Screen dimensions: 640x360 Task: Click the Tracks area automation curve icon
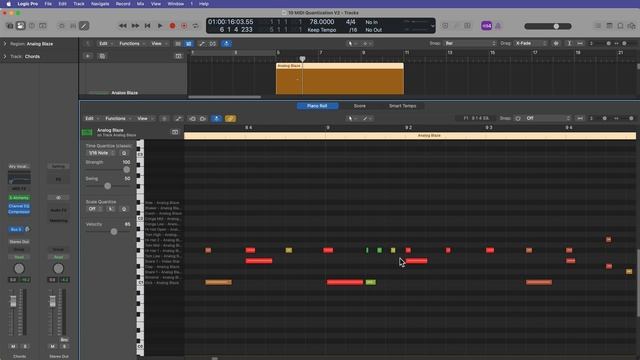[202, 43]
